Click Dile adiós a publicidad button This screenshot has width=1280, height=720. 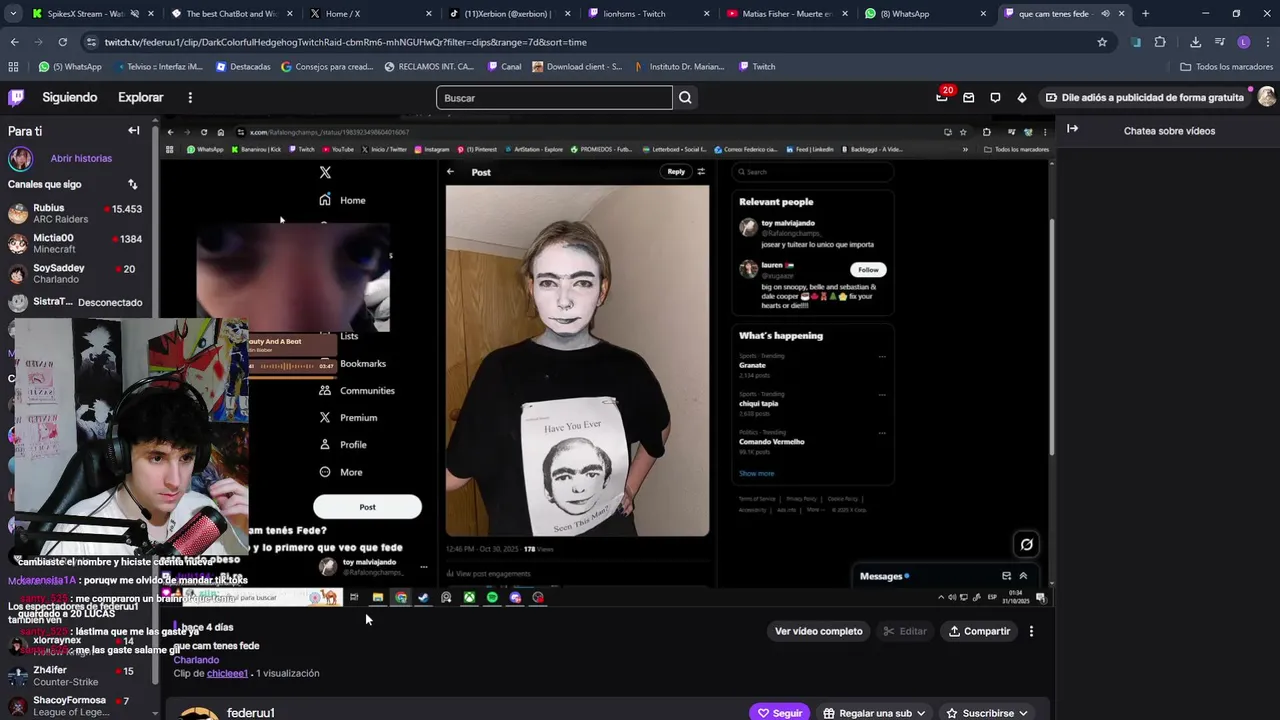pyautogui.click(x=1144, y=97)
